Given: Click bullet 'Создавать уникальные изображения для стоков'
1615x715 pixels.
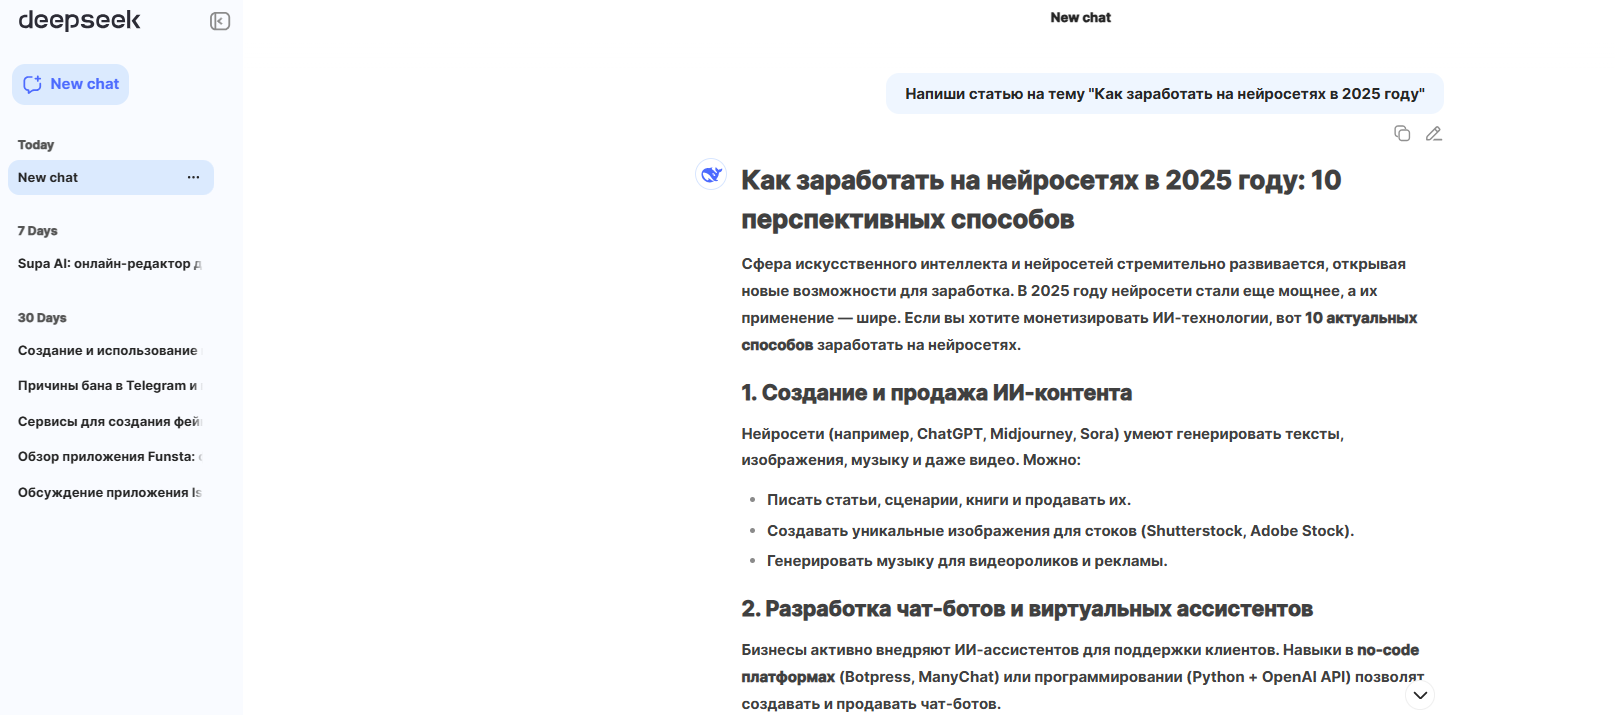Looking at the screenshot, I should [1060, 531].
